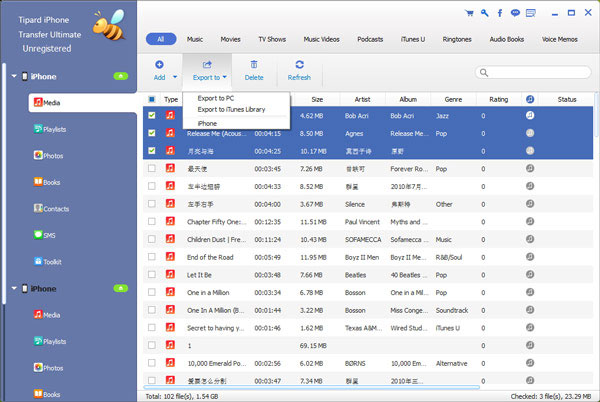Open the Music Videos category
The height and width of the screenshot is (402, 600).
321,39
